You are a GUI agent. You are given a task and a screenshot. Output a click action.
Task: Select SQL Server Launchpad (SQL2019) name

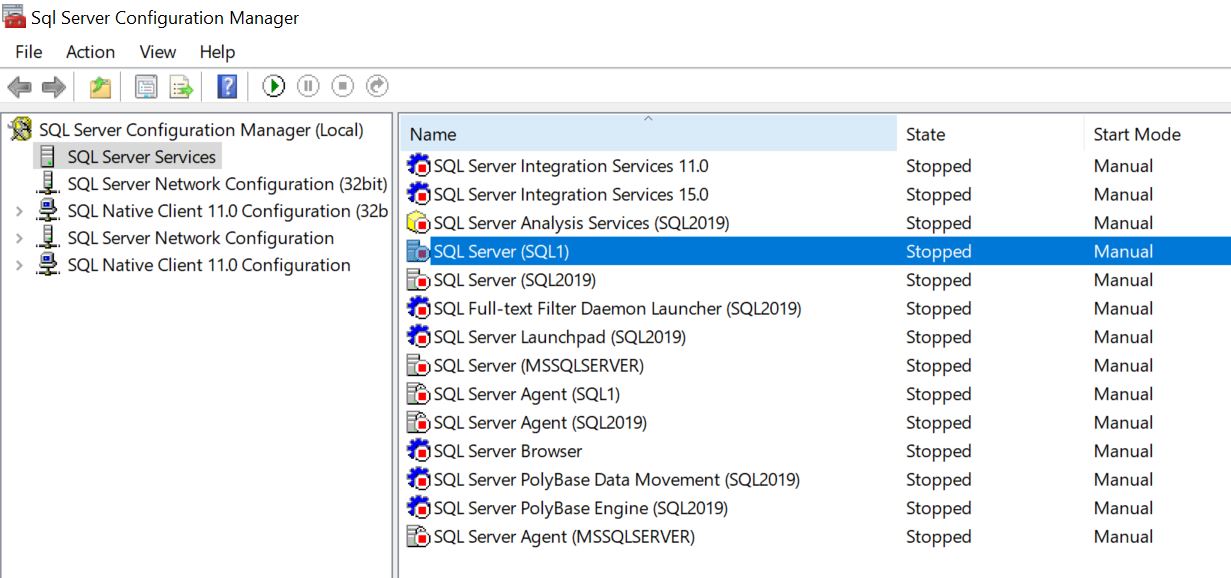(559, 337)
